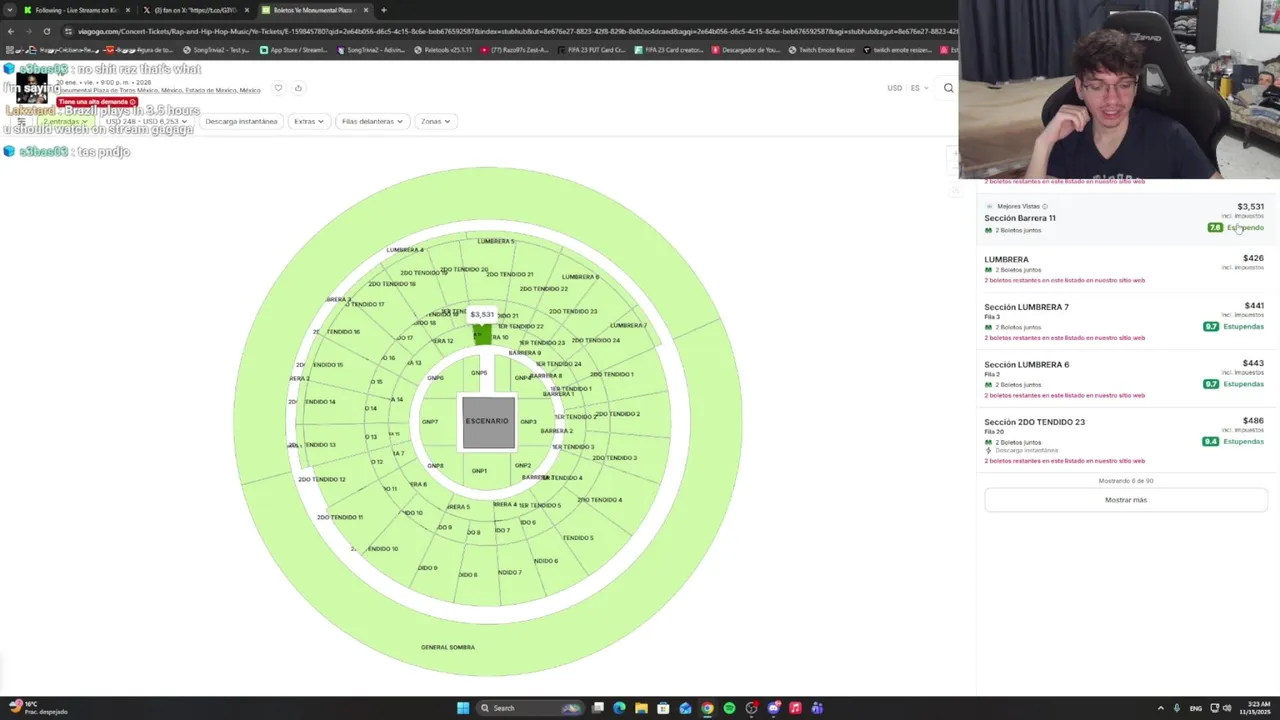Open Spotify from the taskbar
Screen dimensions: 1280x720
[x=729, y=708]
